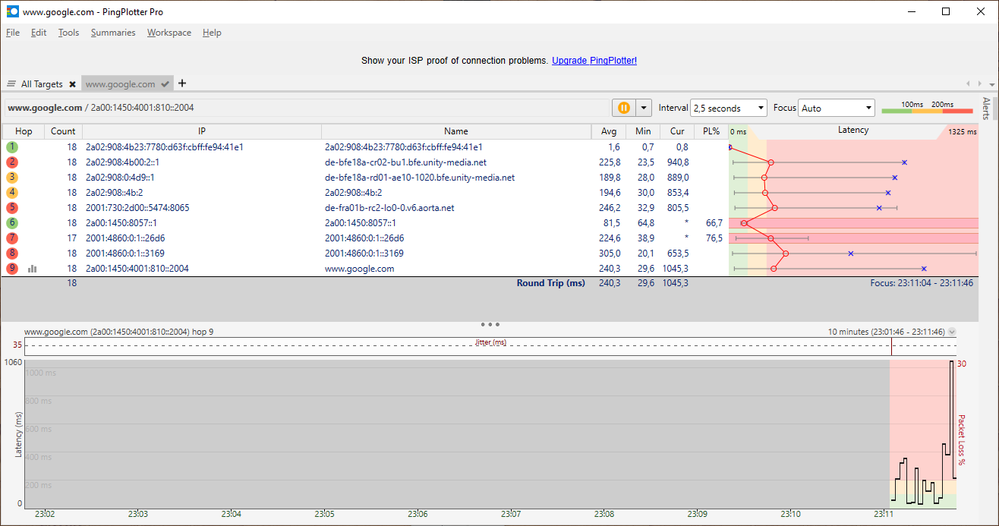Click the Min column header
999x526 pixels.
[643, 131]
